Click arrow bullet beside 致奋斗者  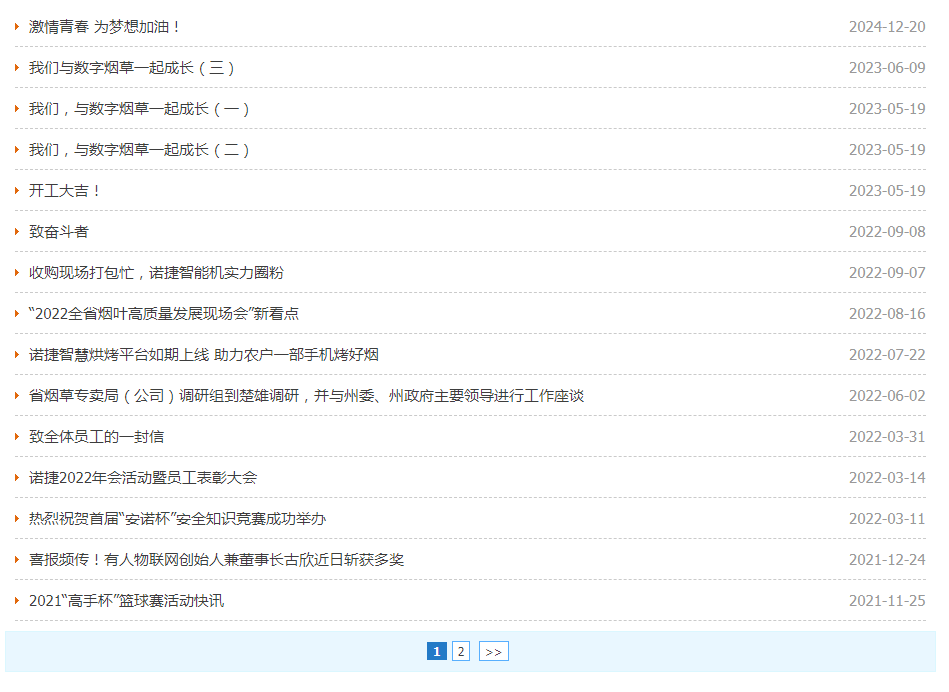pyautogui.click(x=17, y=232)
